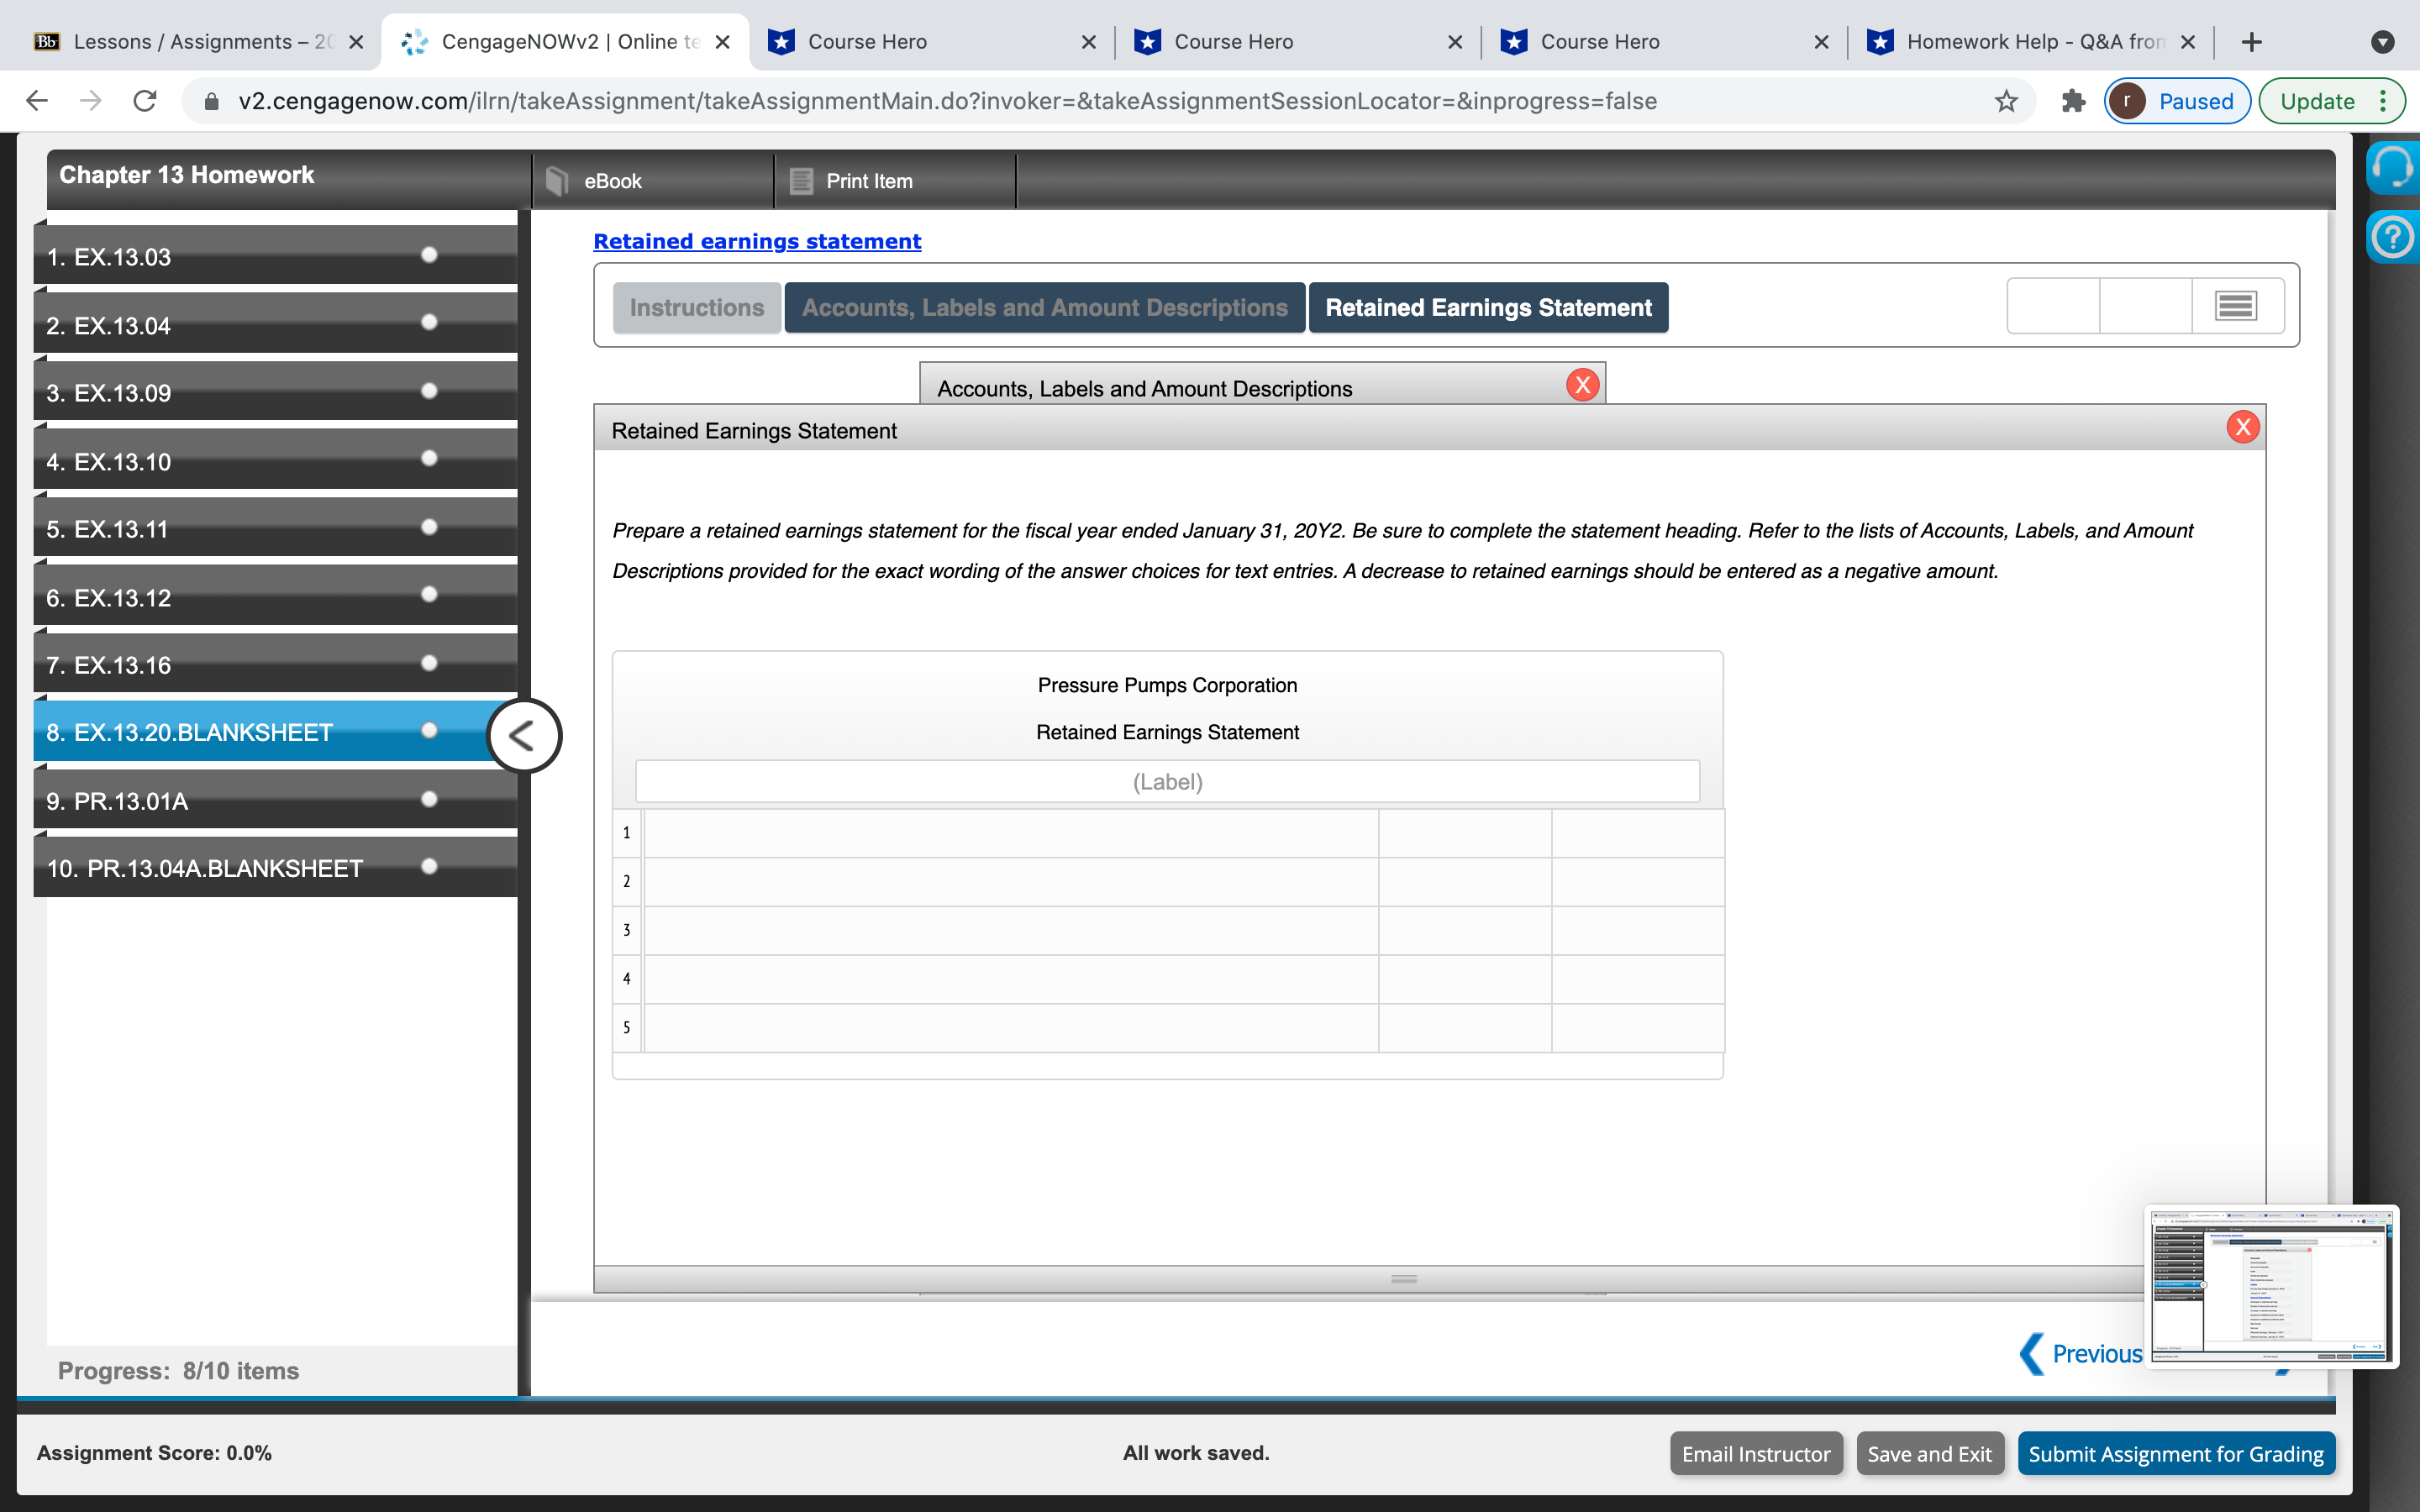Image resolution: width=2420 pixels, height=1512 pixels.
Task: Bookmark this page with the star icon
Action: 2005,101
